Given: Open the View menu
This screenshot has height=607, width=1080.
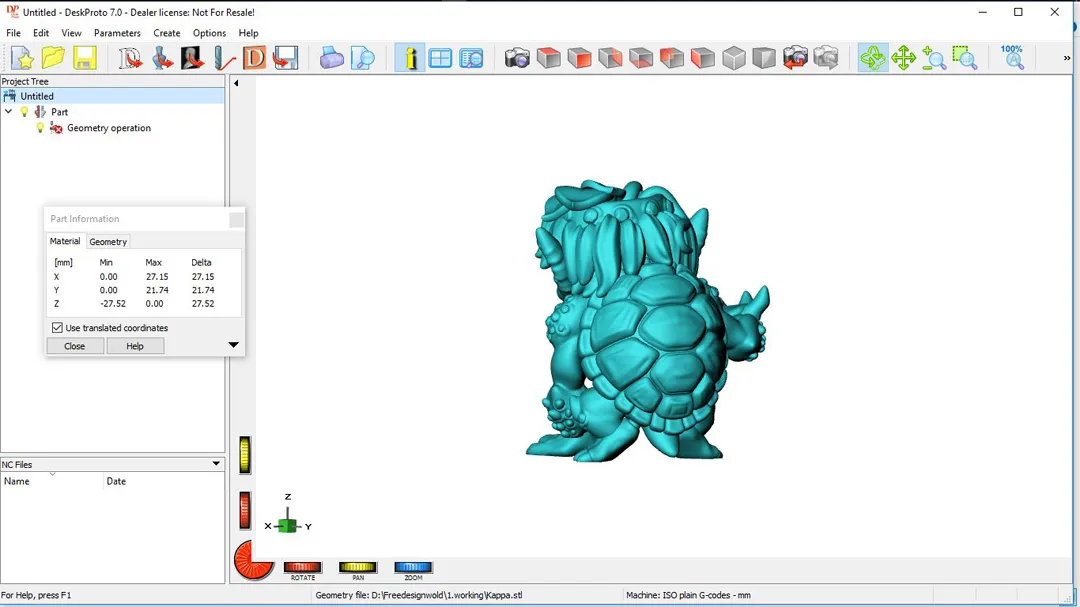Looking at the screenshot, I should 71,33.
